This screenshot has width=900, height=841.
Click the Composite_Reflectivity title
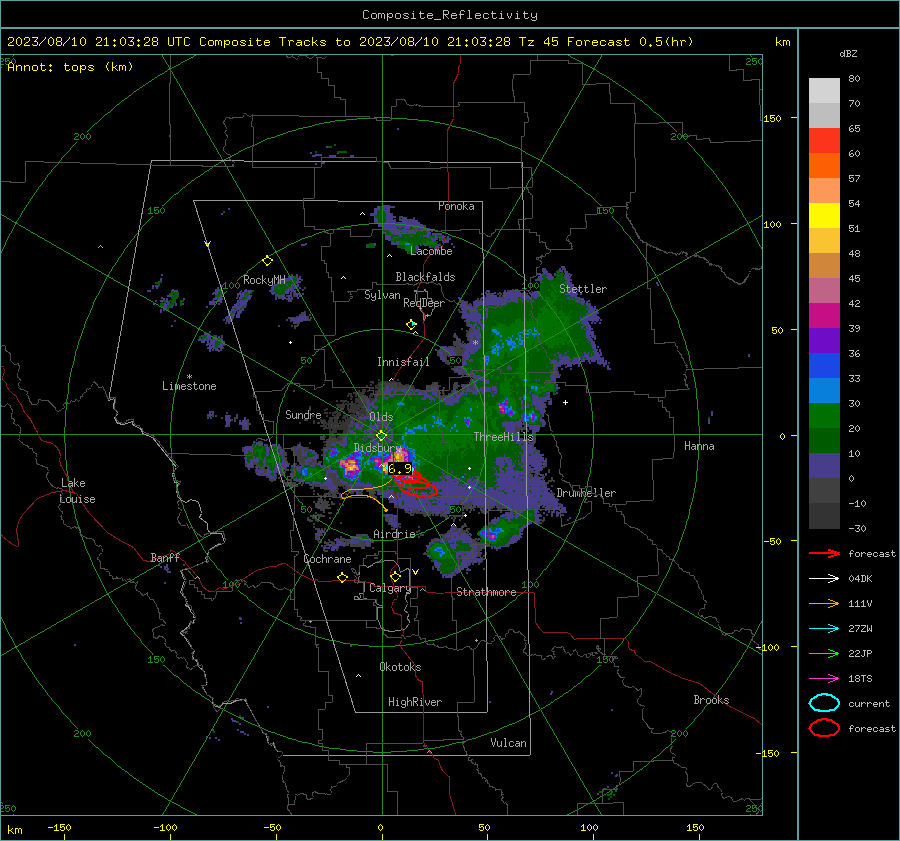(450, 15)
